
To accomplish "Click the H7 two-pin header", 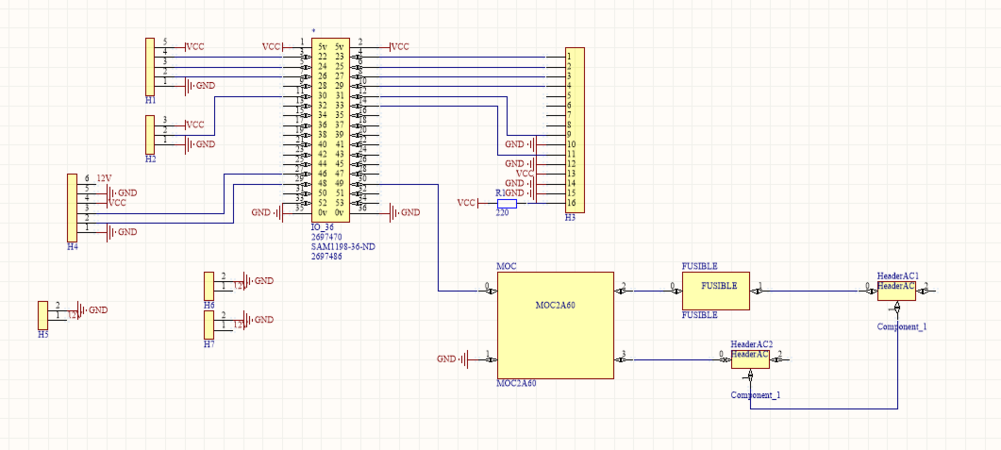I will (209, 324).
